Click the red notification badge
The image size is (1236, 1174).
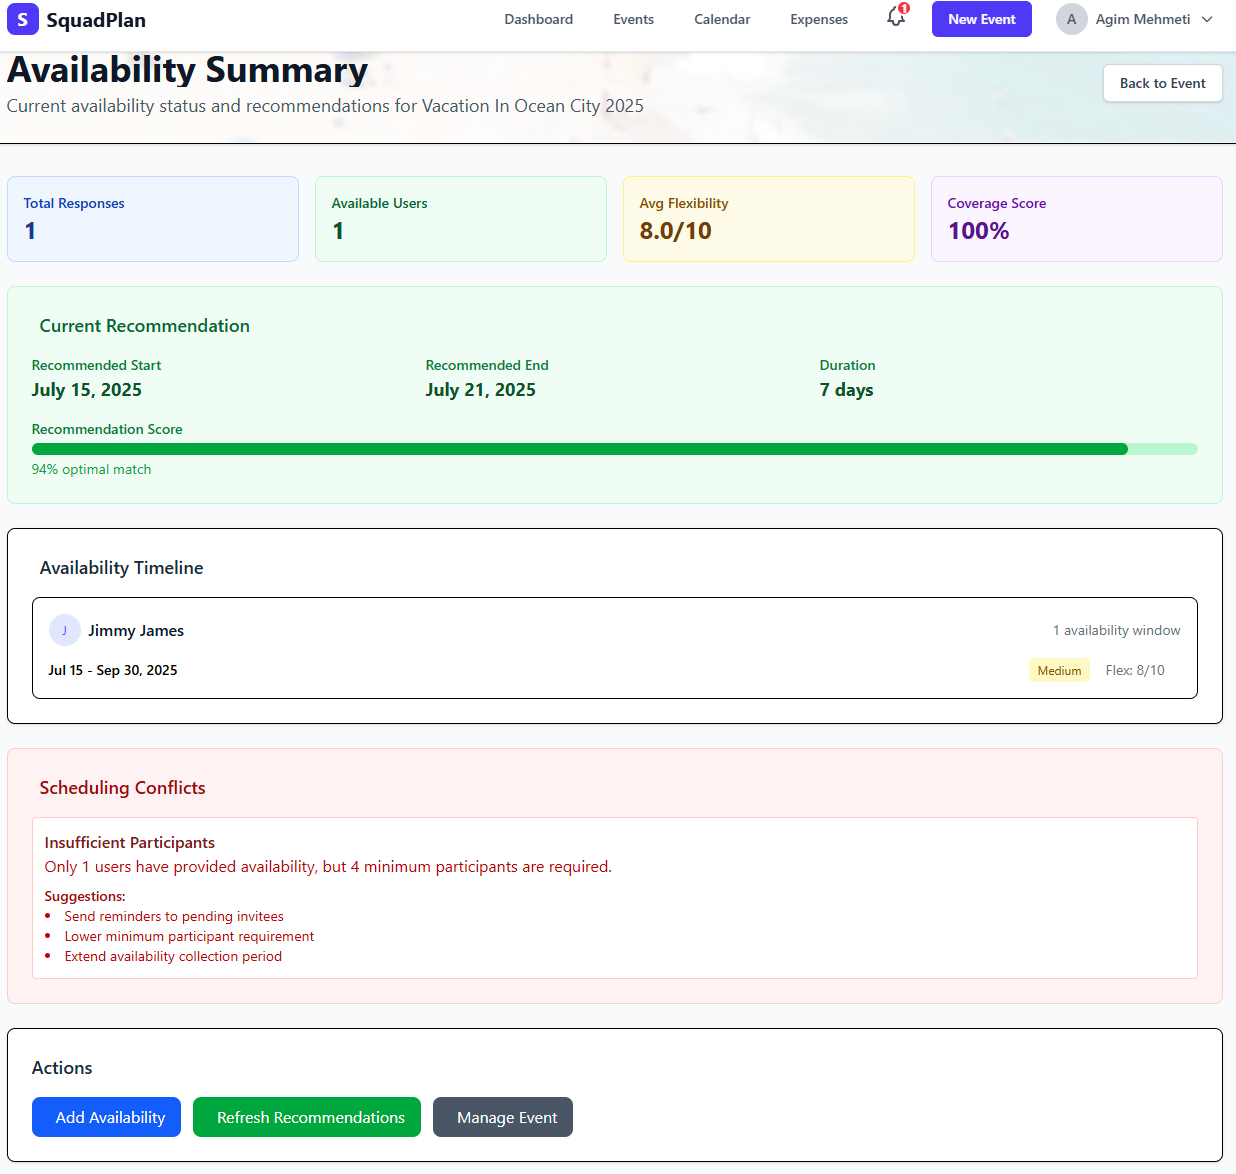click(903, 8)
